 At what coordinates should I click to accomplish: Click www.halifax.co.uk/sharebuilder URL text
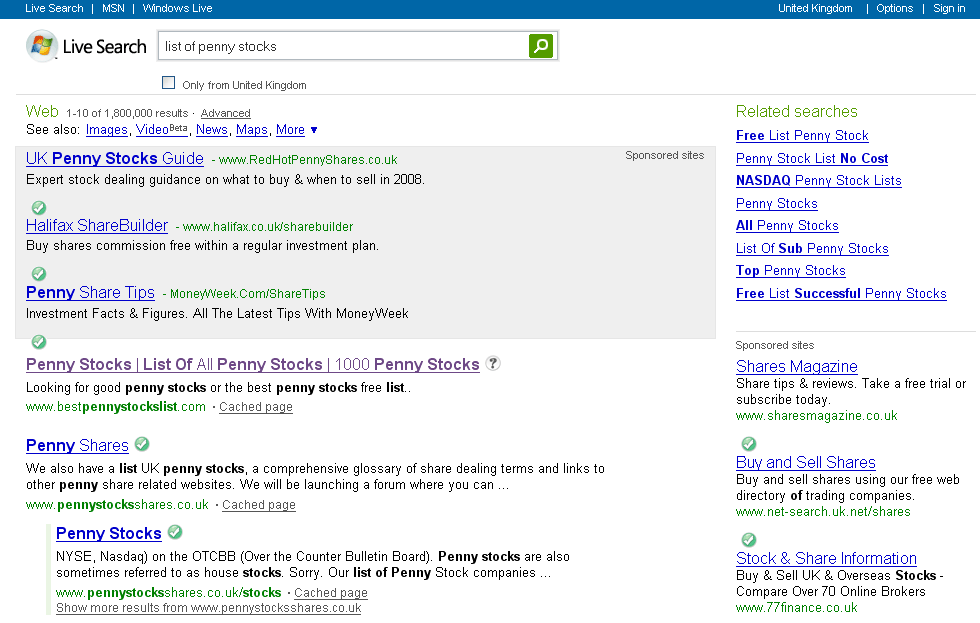(x=268, y=227)
